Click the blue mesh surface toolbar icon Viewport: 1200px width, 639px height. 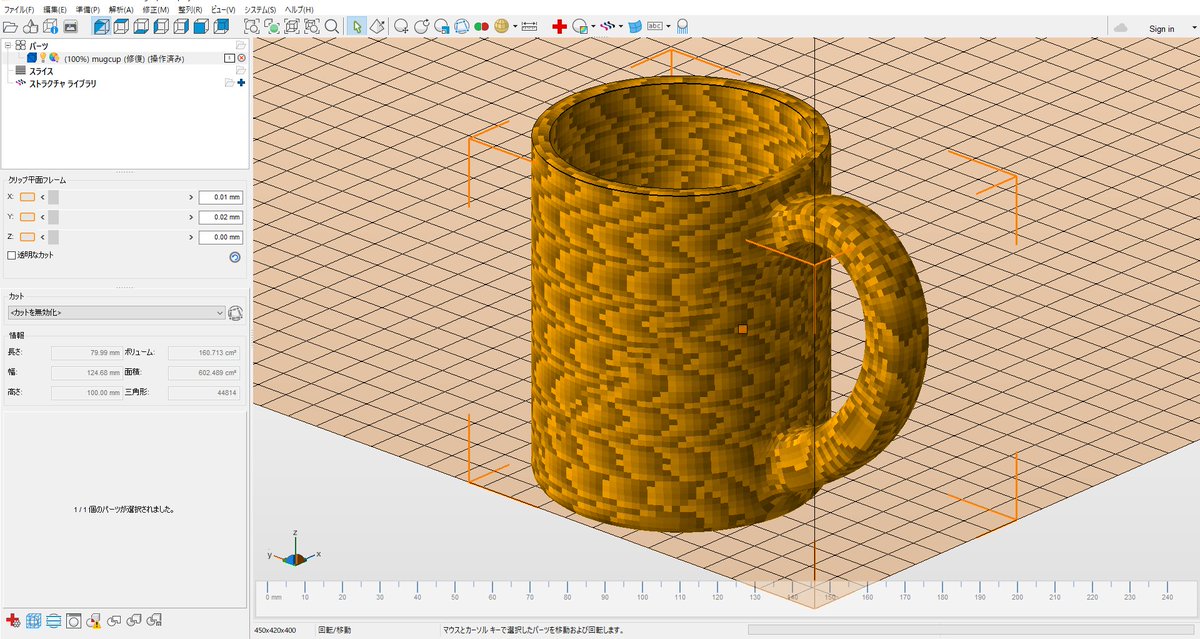pos(634,27)
